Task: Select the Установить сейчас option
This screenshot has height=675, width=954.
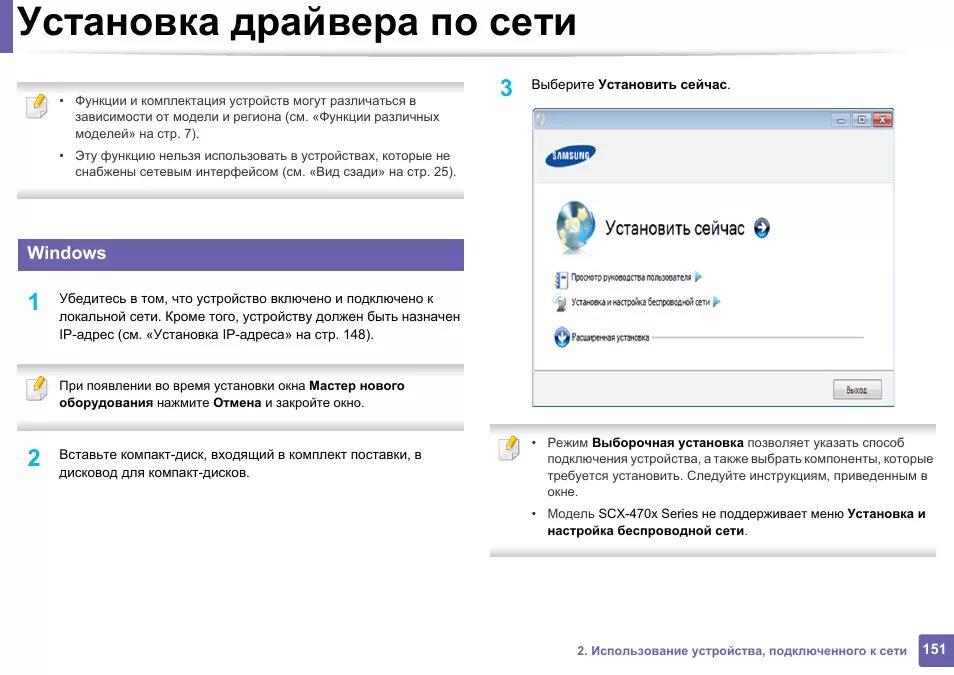Action: tap(675, 228)
